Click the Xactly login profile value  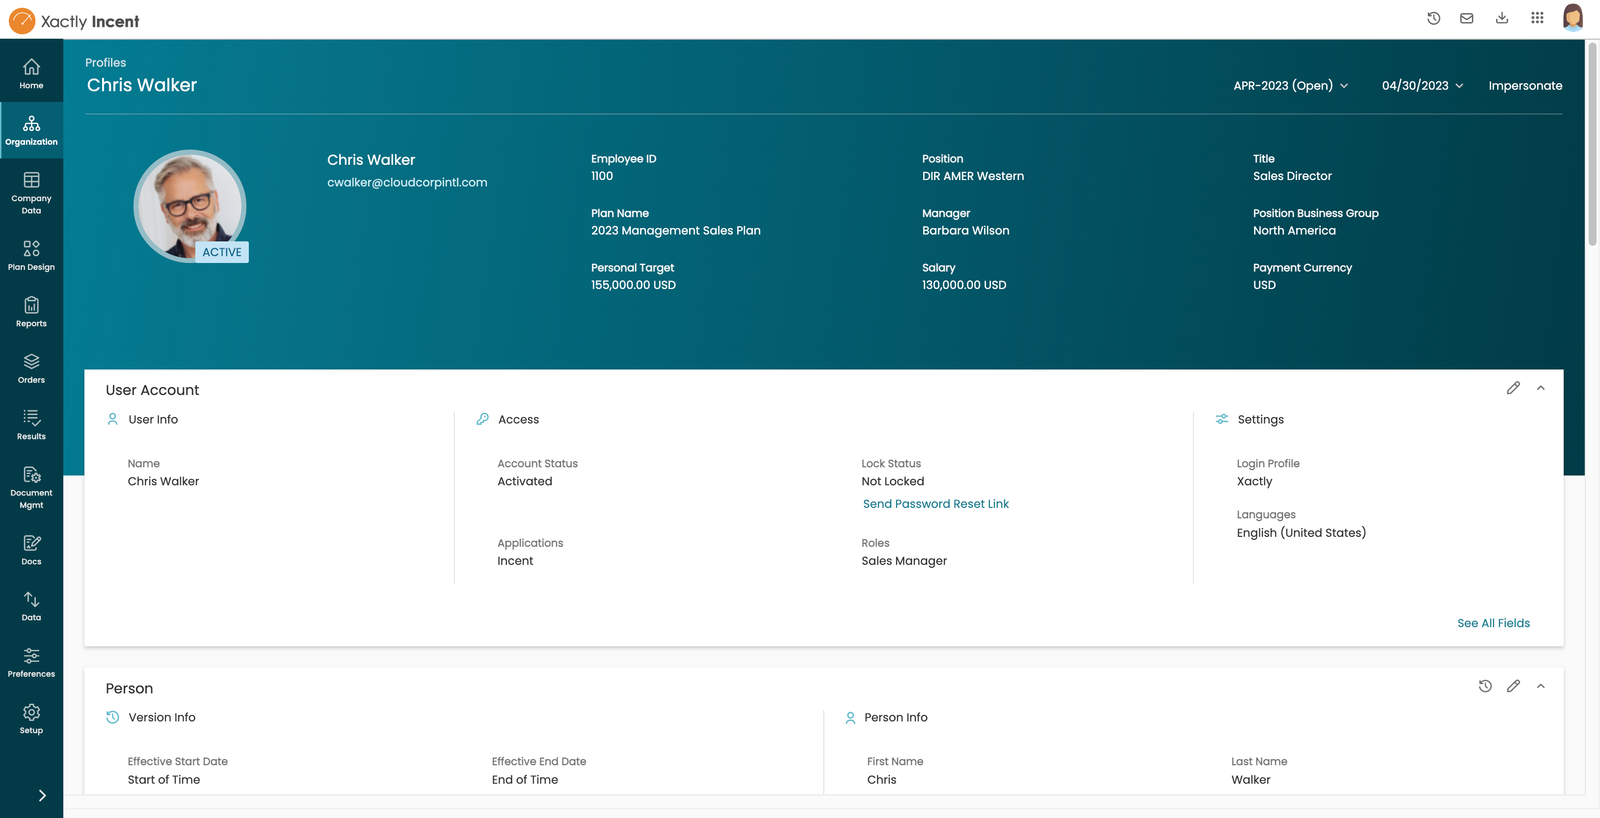click(x=1254, y=482)
